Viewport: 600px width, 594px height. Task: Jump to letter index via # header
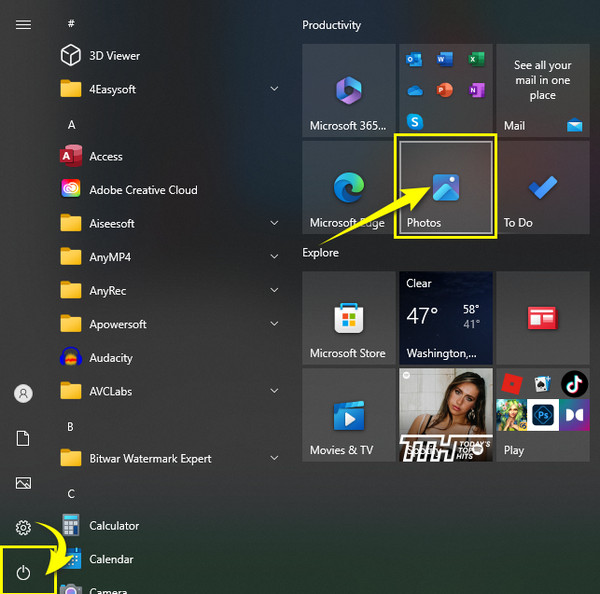pyautogui.click(x=71, y=24)
